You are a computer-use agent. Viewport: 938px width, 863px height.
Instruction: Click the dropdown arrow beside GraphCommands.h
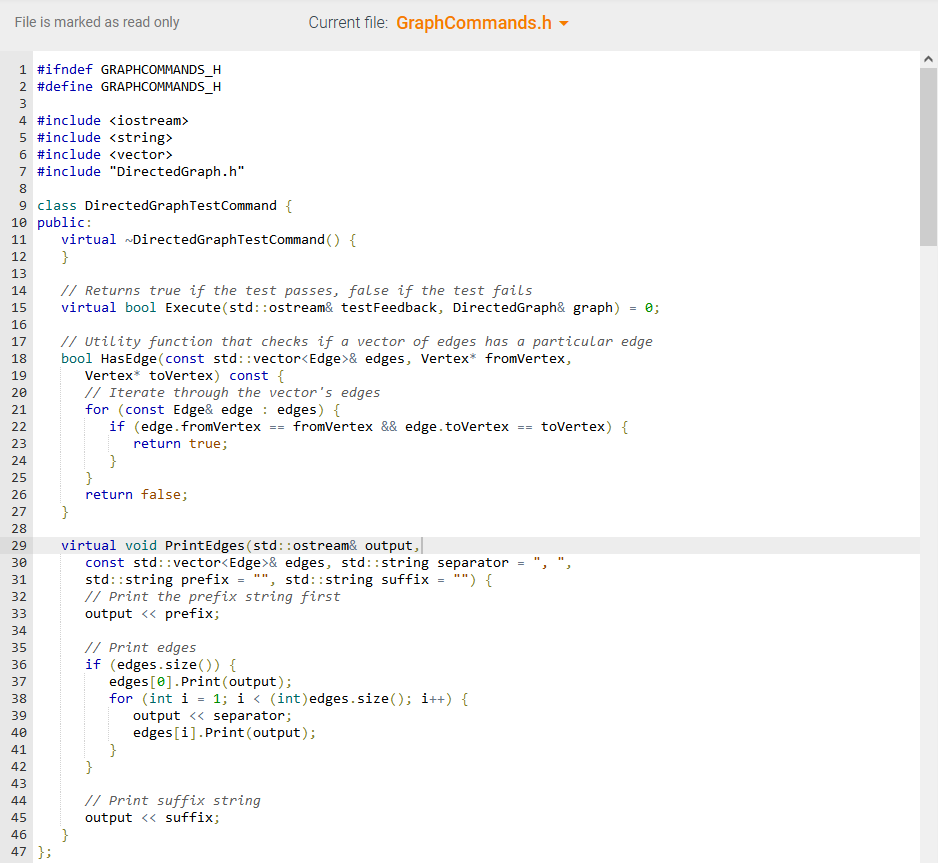[x=561, y=22]
